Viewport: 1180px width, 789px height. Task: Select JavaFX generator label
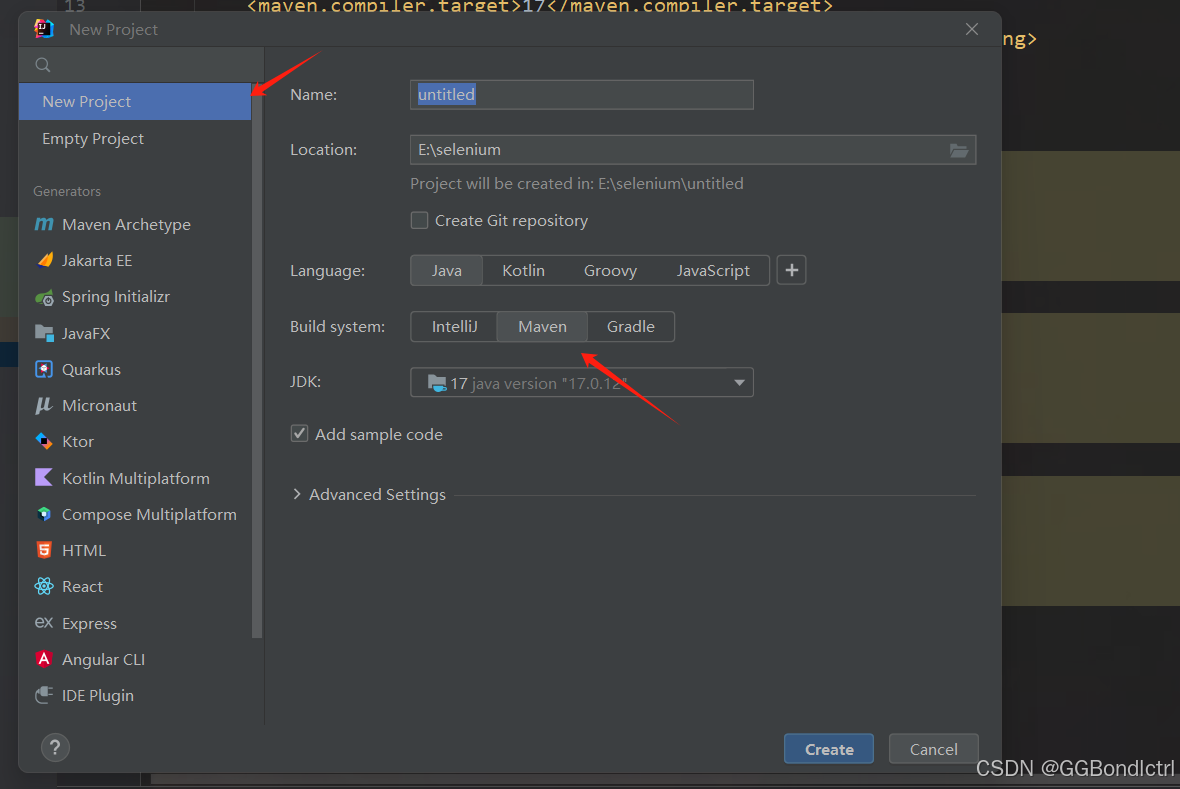tap(86, 334)
